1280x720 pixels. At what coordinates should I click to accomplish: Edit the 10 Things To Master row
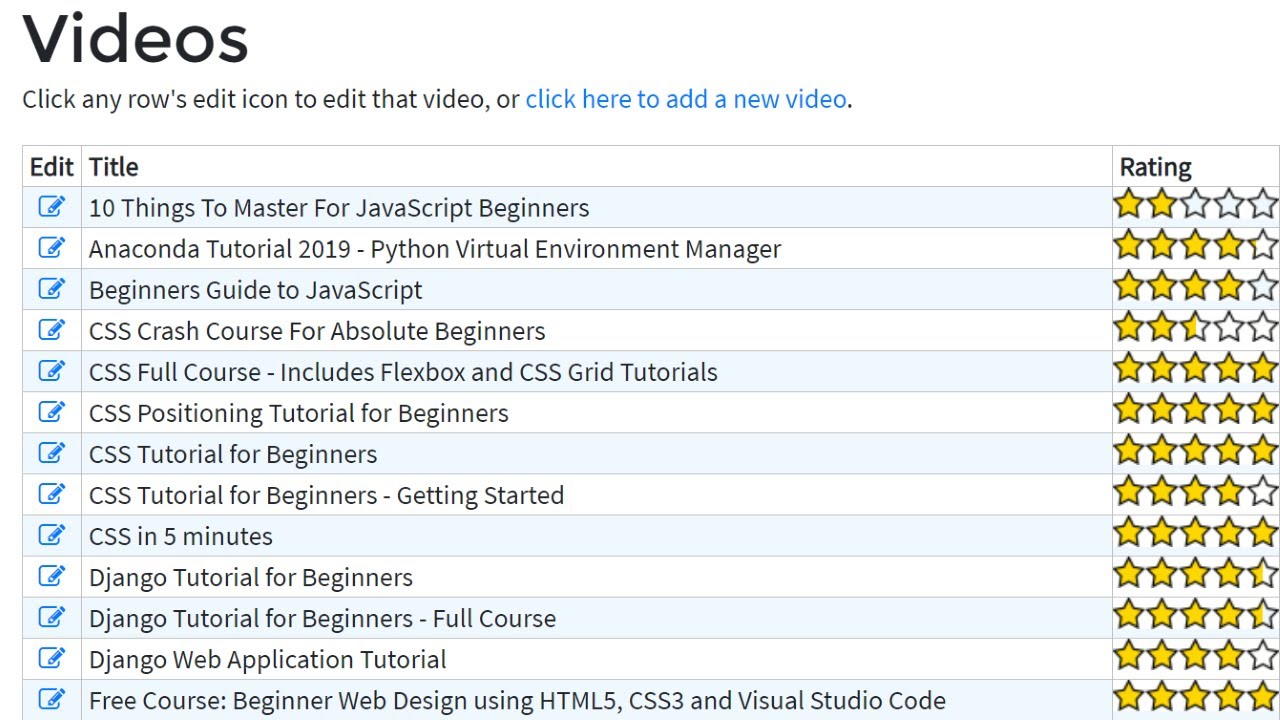52,207
